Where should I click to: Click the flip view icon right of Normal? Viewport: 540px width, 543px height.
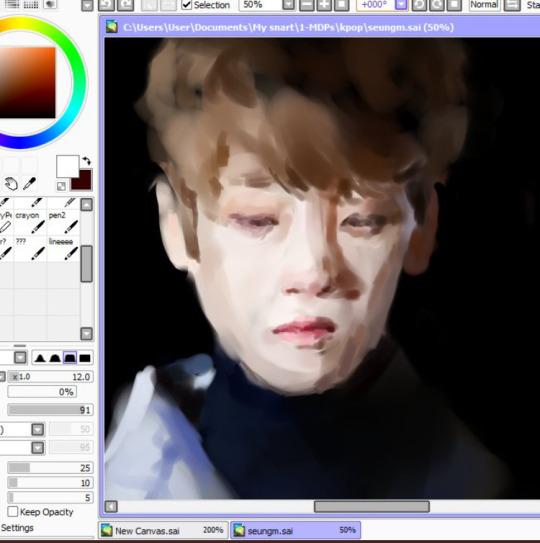click(x=512, y=5)
